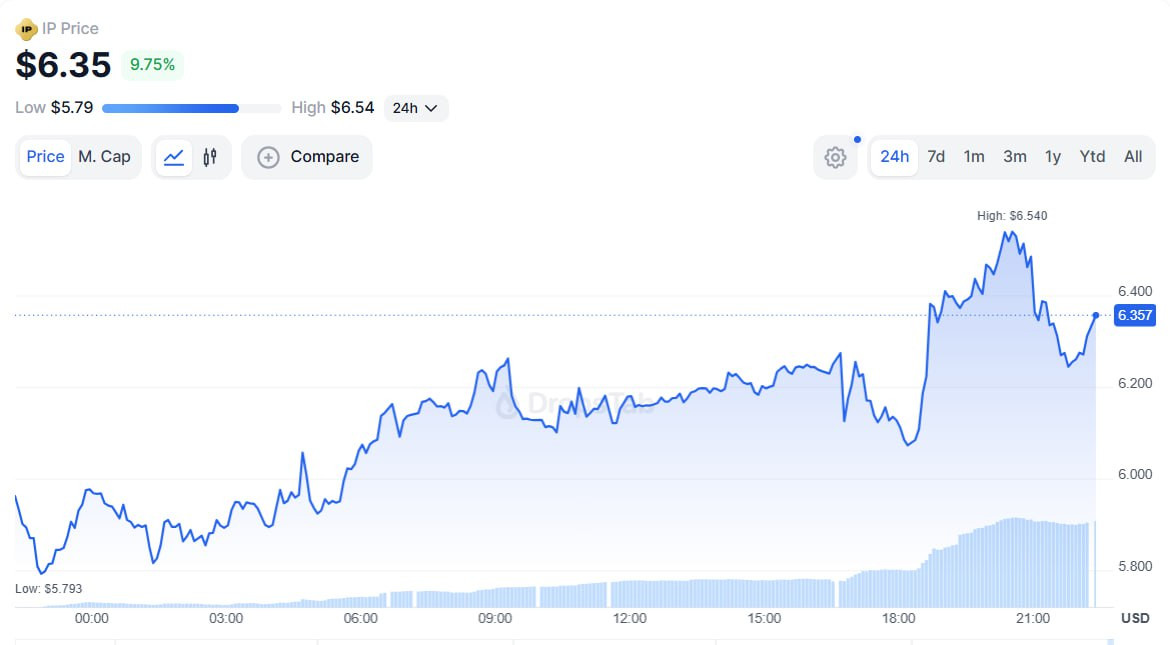This screenshot has width=1170, height=645.
Task: Select the 1y timeframe tab
Action: (1053, 157)
